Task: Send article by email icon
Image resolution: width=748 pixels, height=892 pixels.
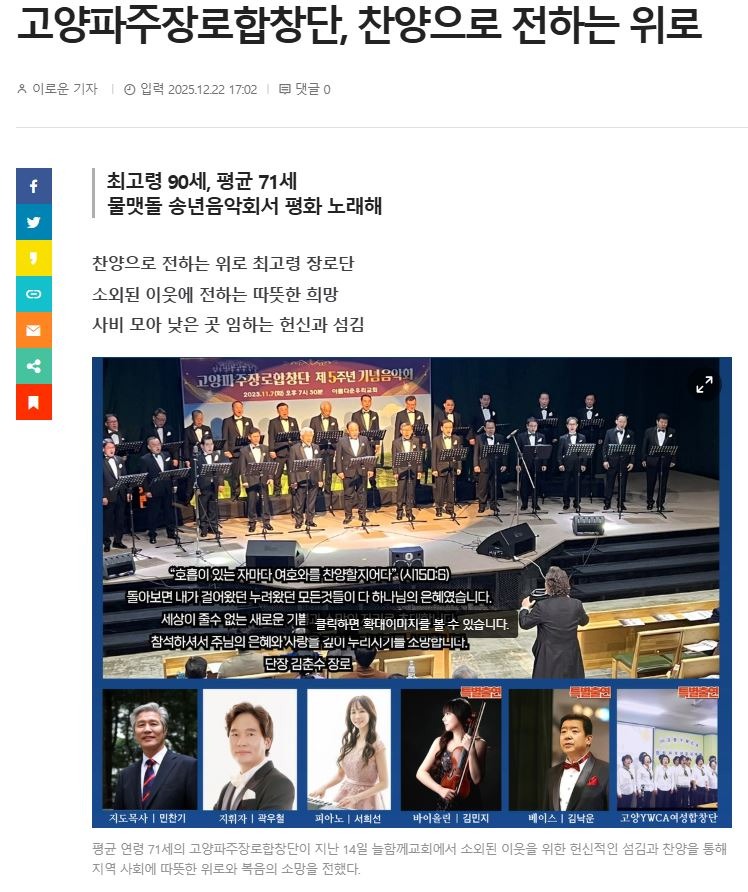Action: 34,330
